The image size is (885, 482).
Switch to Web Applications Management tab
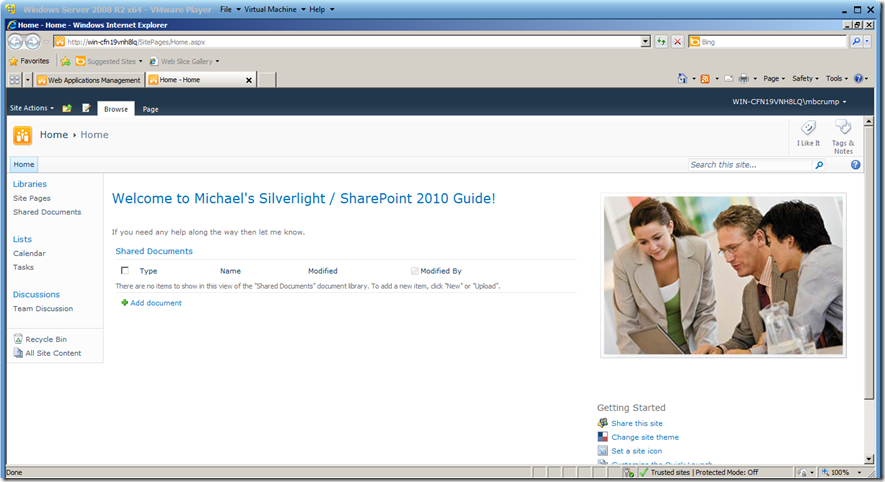pos(89,80)
